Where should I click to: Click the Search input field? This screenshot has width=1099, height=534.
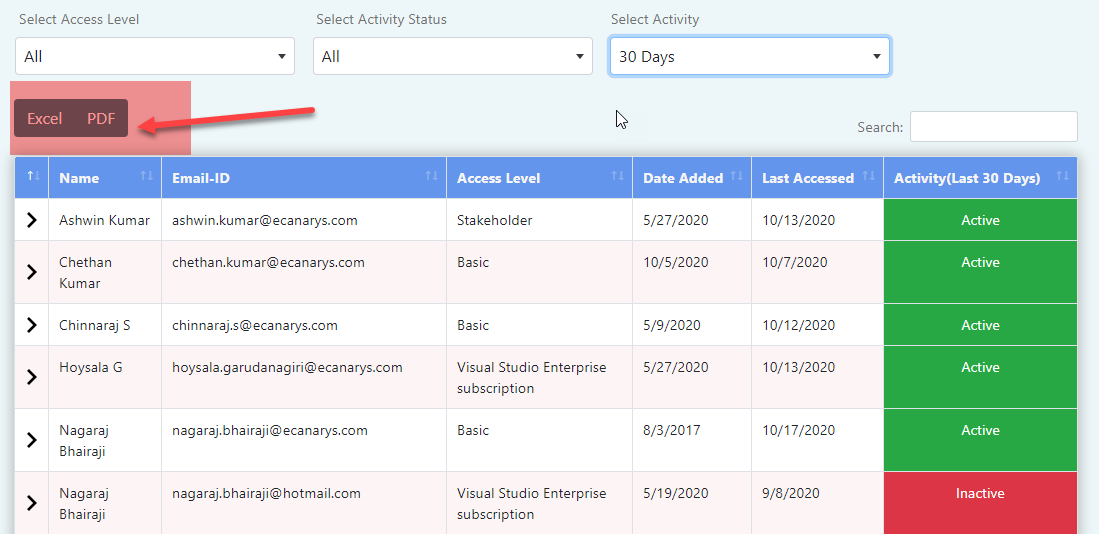[x=993, y=127]
